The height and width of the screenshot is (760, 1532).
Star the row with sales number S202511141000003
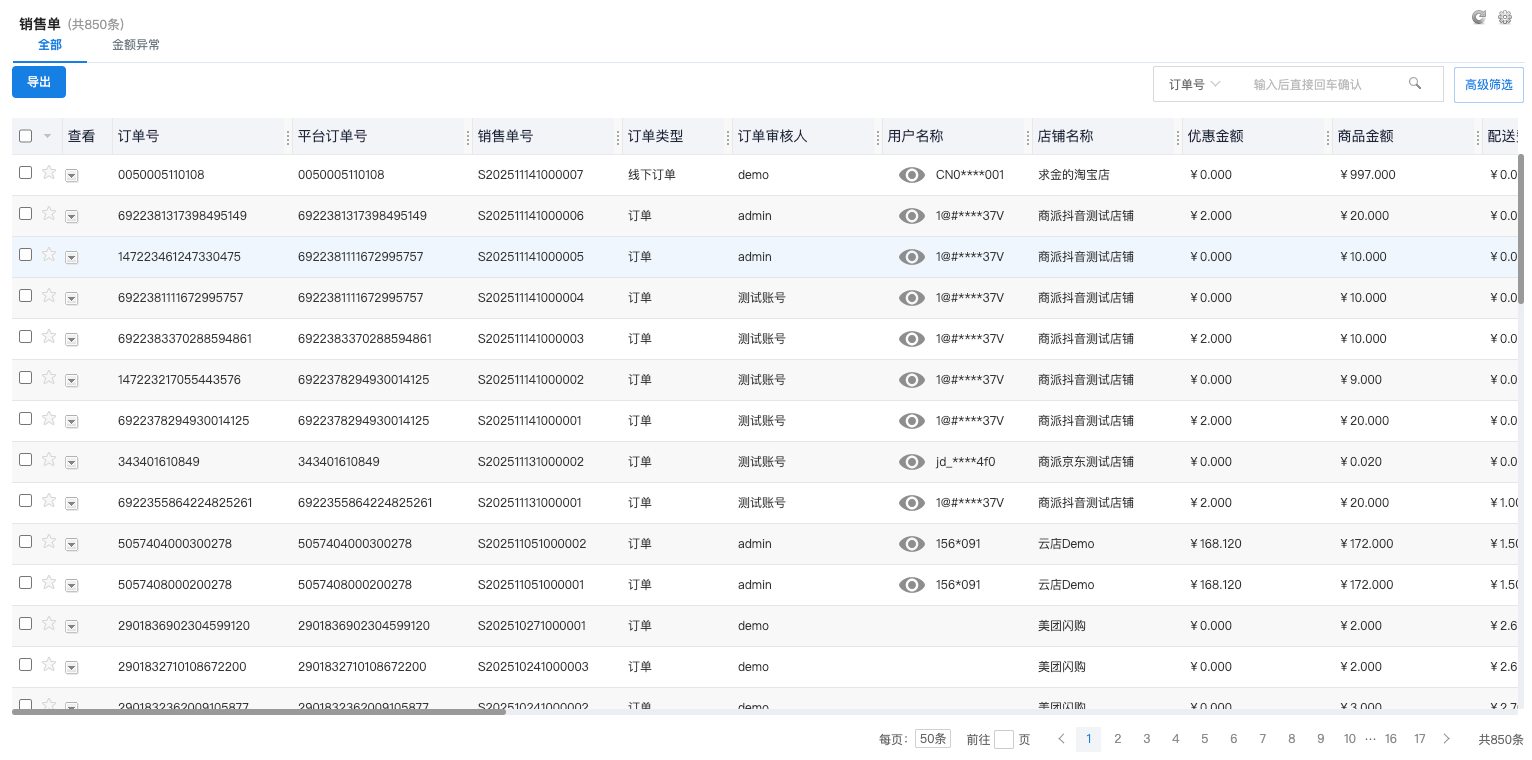[49, 336]
